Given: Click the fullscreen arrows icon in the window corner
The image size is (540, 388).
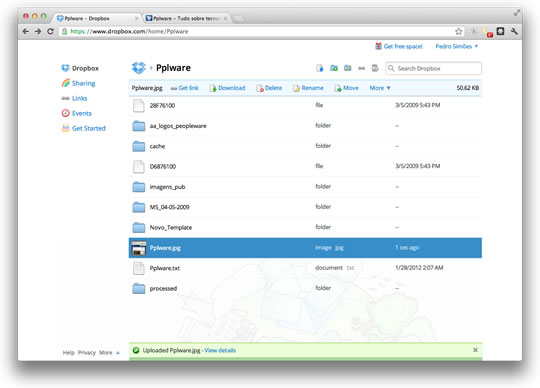Looking at the screenshot, I should pos(517,13).
